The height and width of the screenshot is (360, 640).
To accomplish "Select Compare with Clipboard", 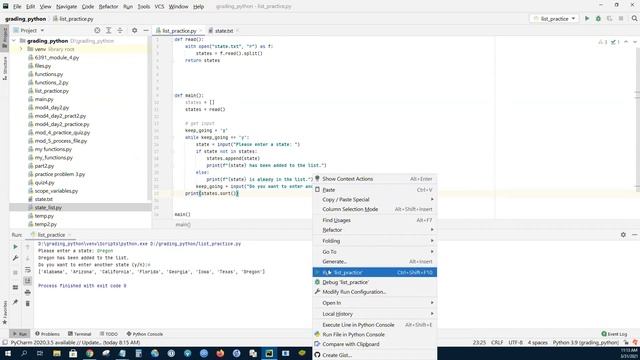I will tap(375, 344).
